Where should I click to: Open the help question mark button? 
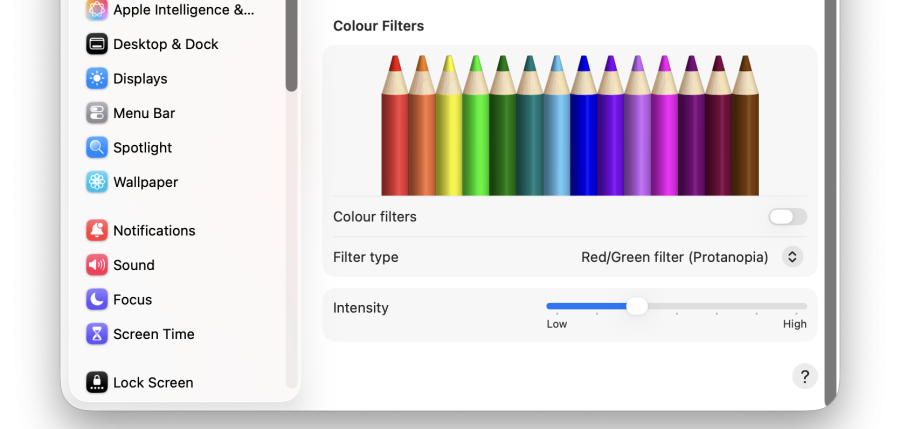[805, 377]
